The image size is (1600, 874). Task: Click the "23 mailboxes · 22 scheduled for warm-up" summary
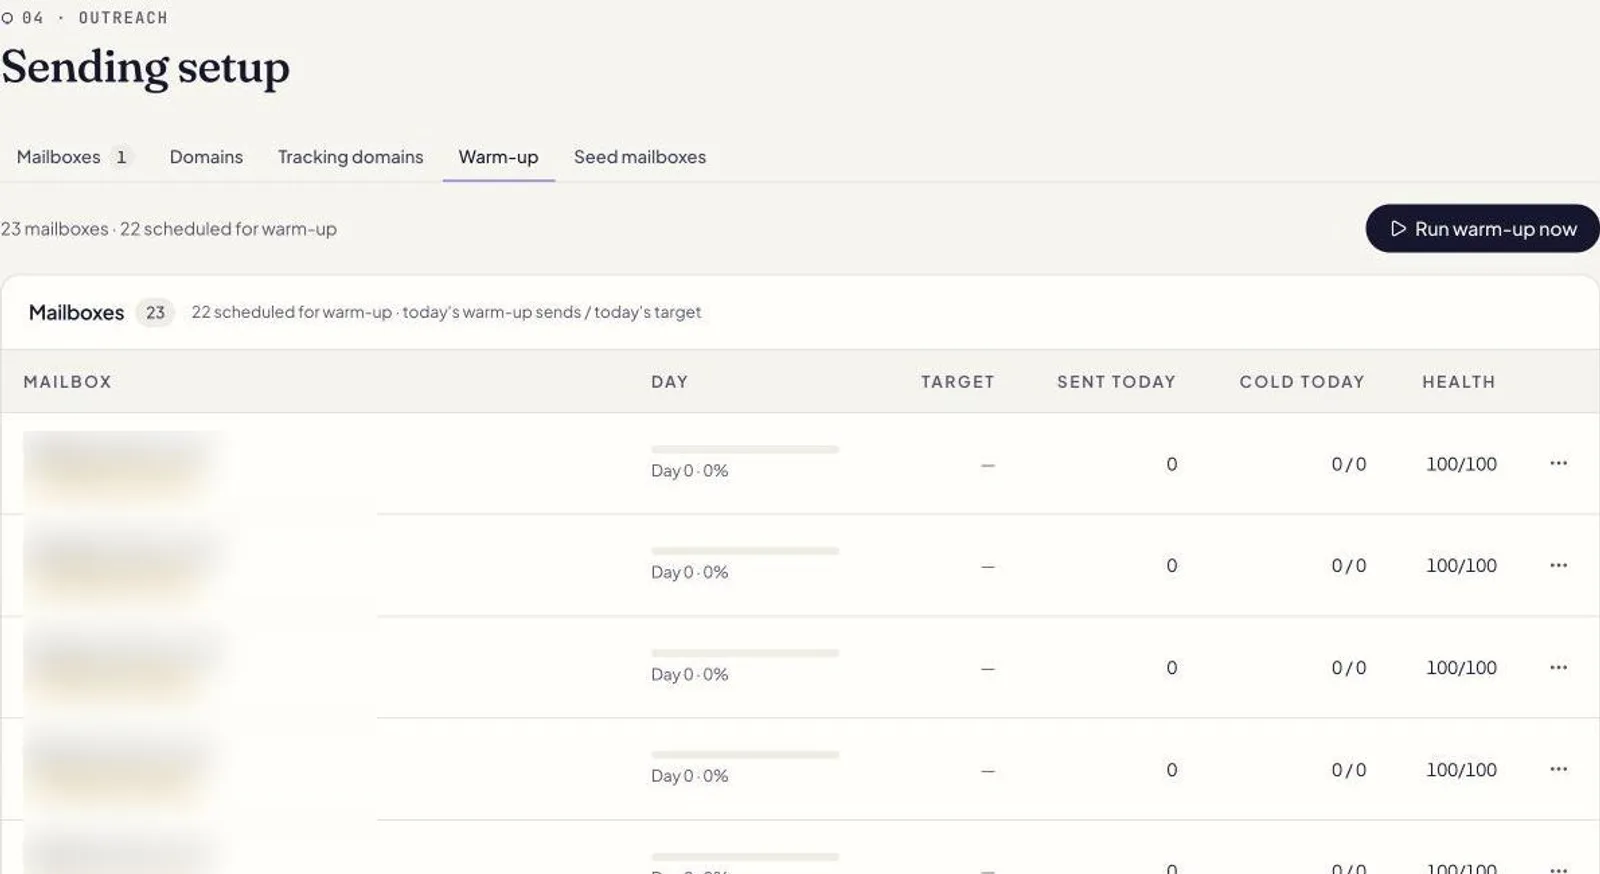(x=169, y=229)
